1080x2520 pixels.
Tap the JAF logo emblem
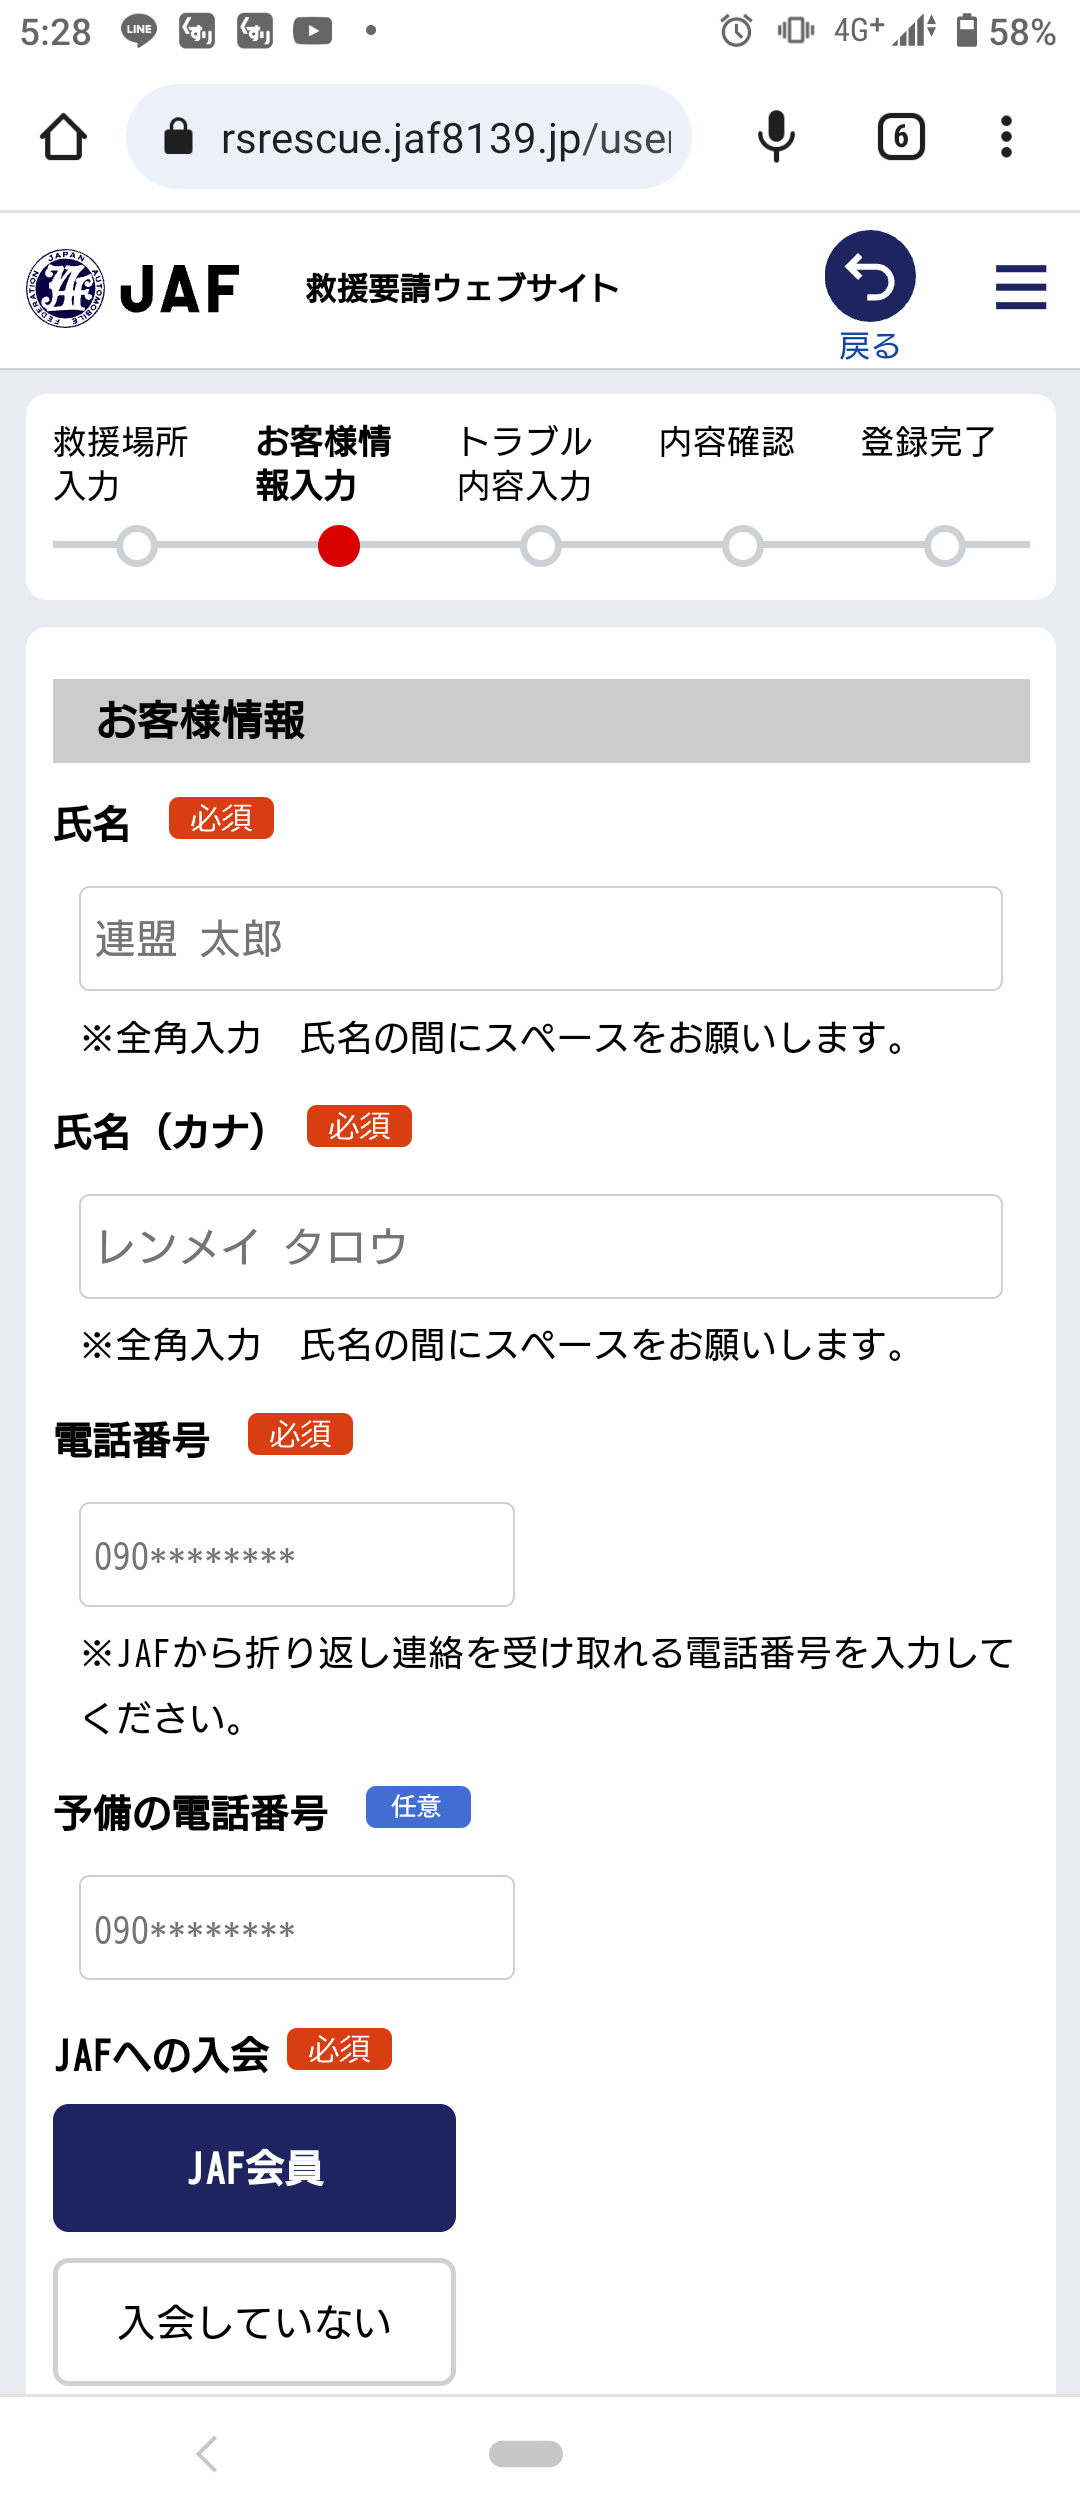[65, 288]
